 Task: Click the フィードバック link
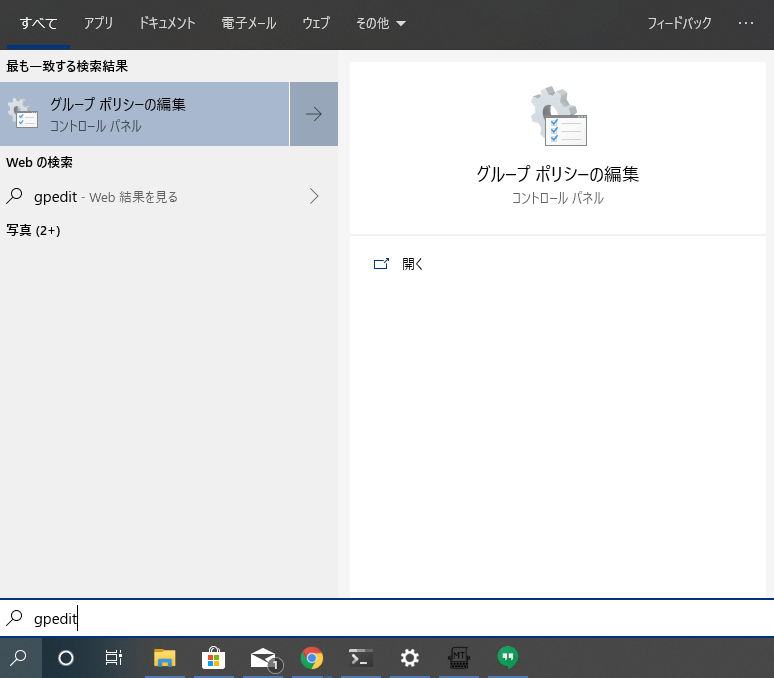click(679, 23)
